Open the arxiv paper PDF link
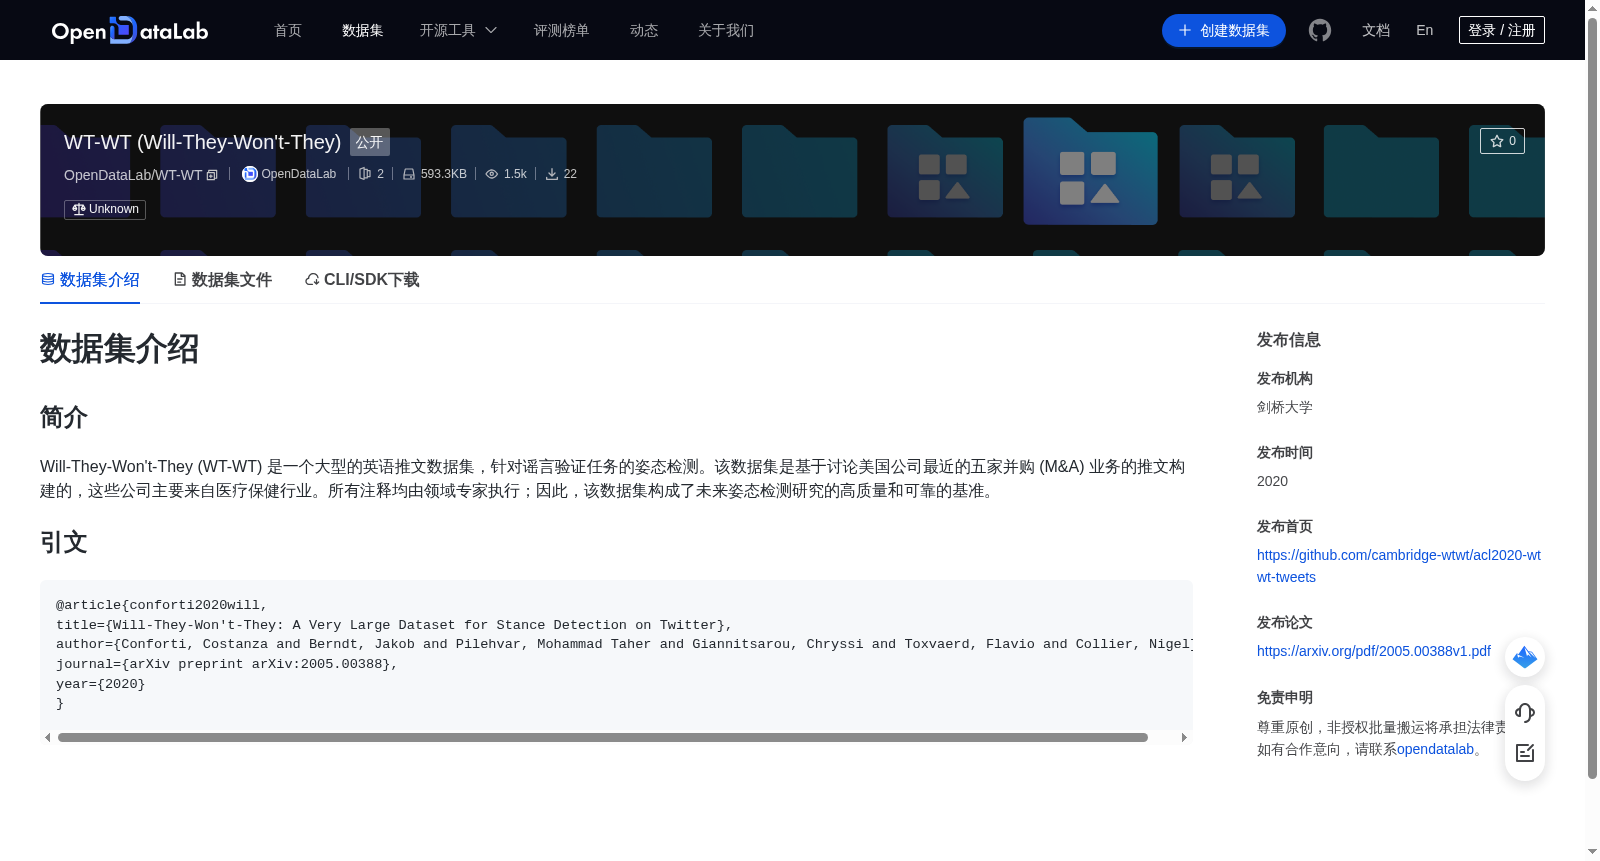Image resolution: width=1600 pixels, height=861 pixels. [1374, 651]
